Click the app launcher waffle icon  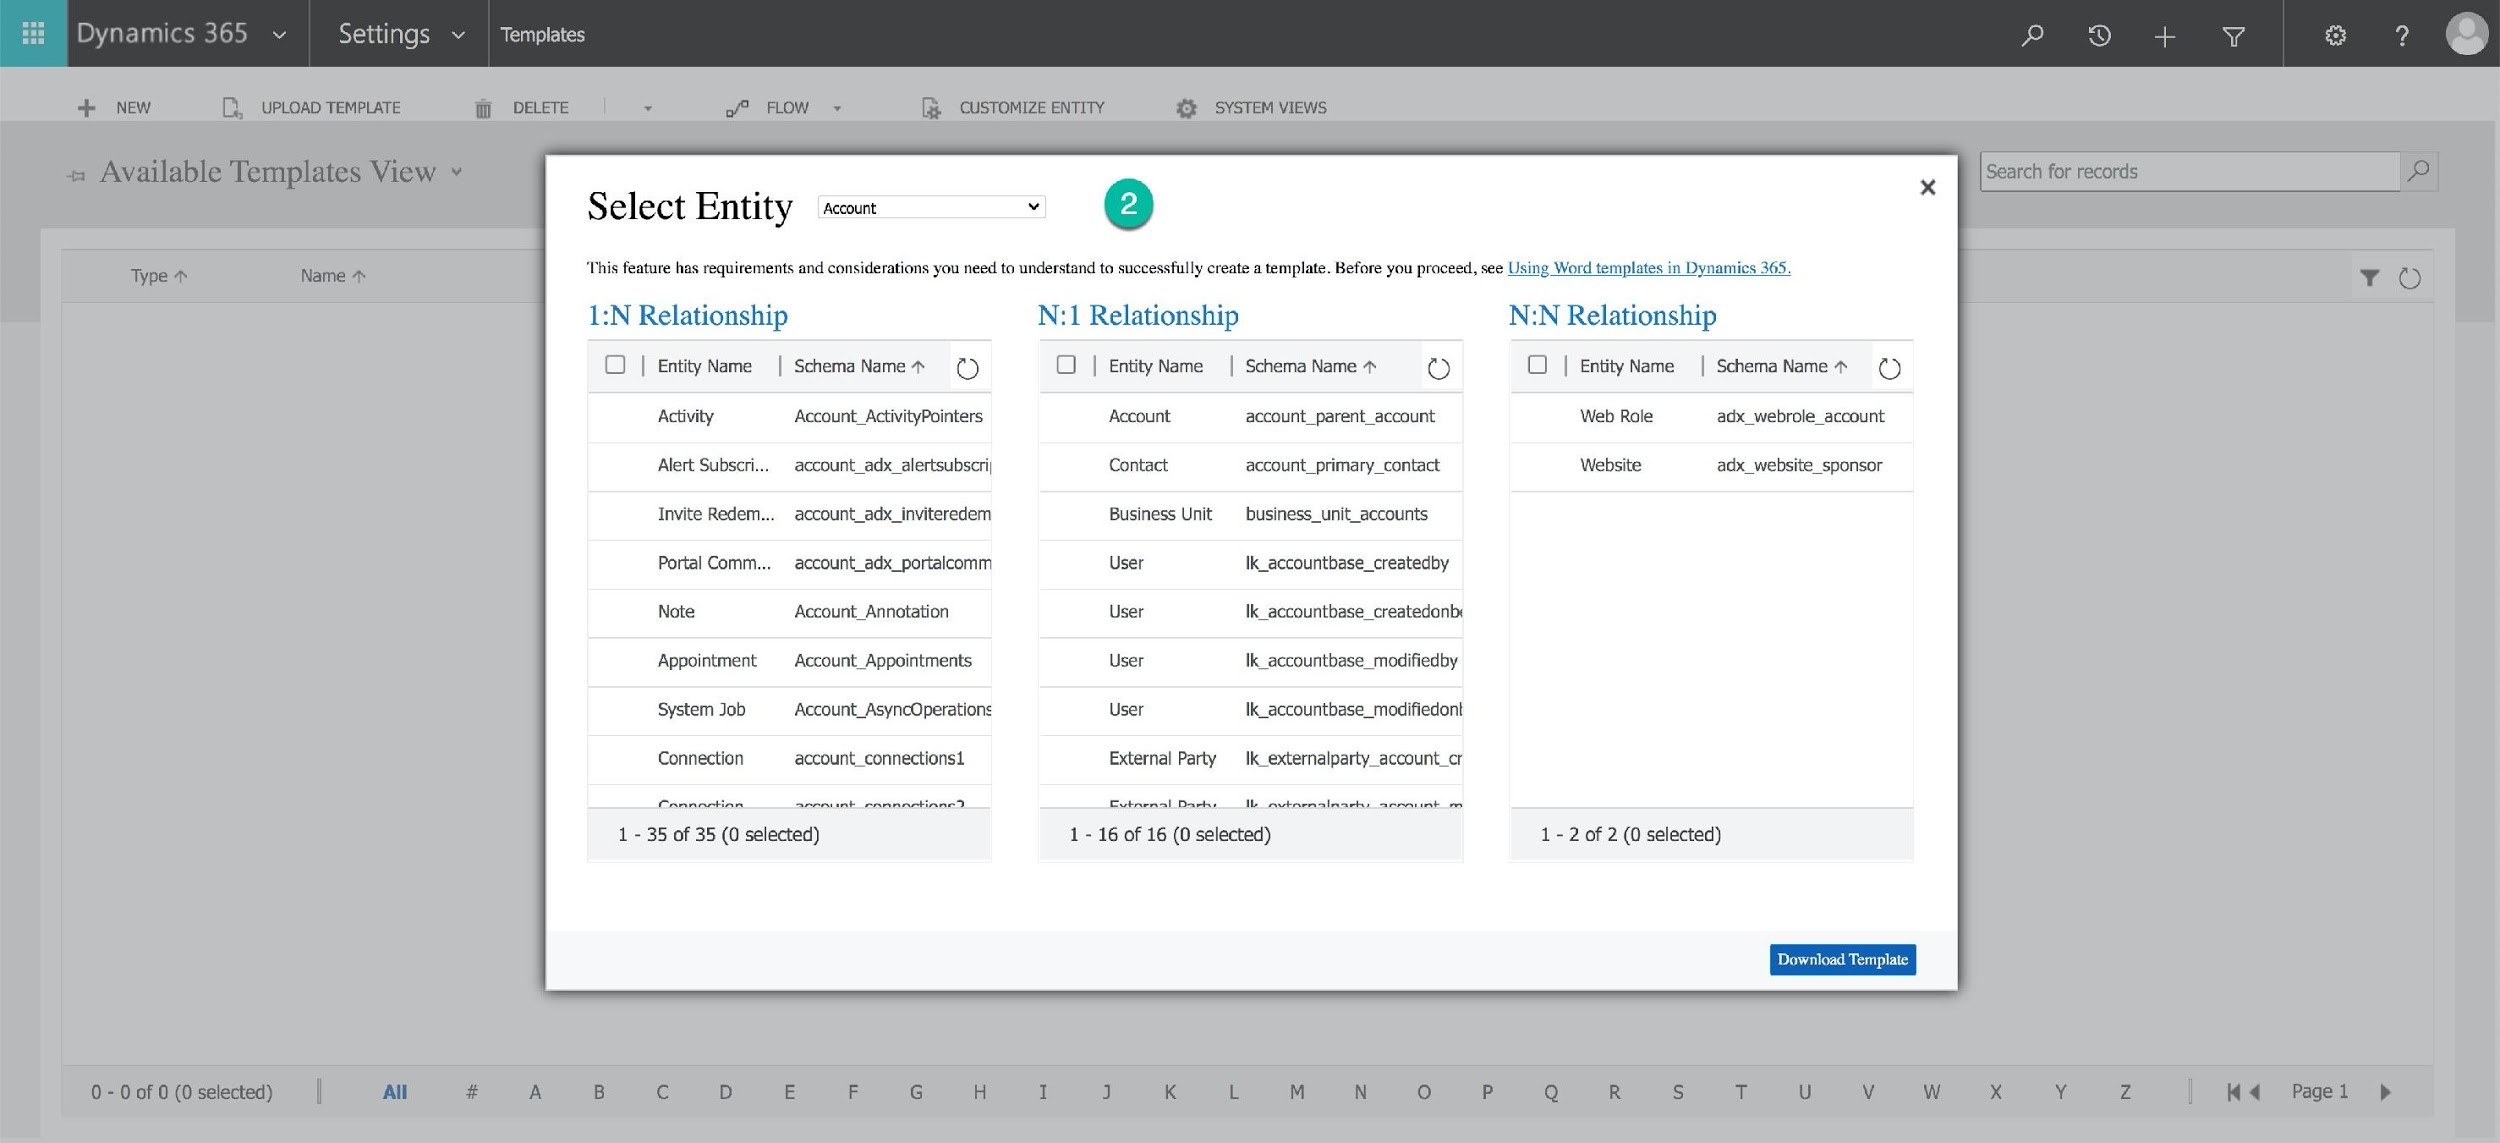(33, 33)
